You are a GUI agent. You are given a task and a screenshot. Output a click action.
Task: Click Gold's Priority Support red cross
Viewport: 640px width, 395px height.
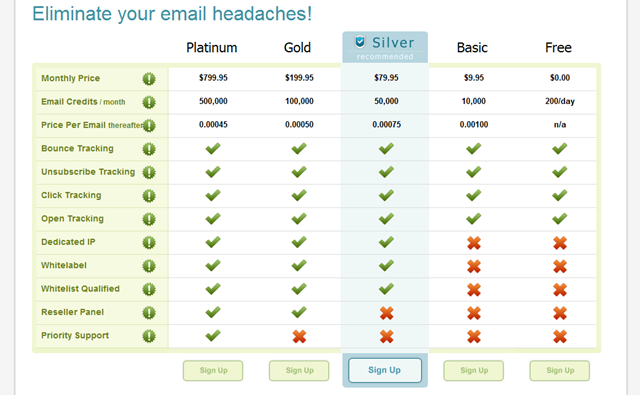(x=299, y=336)
